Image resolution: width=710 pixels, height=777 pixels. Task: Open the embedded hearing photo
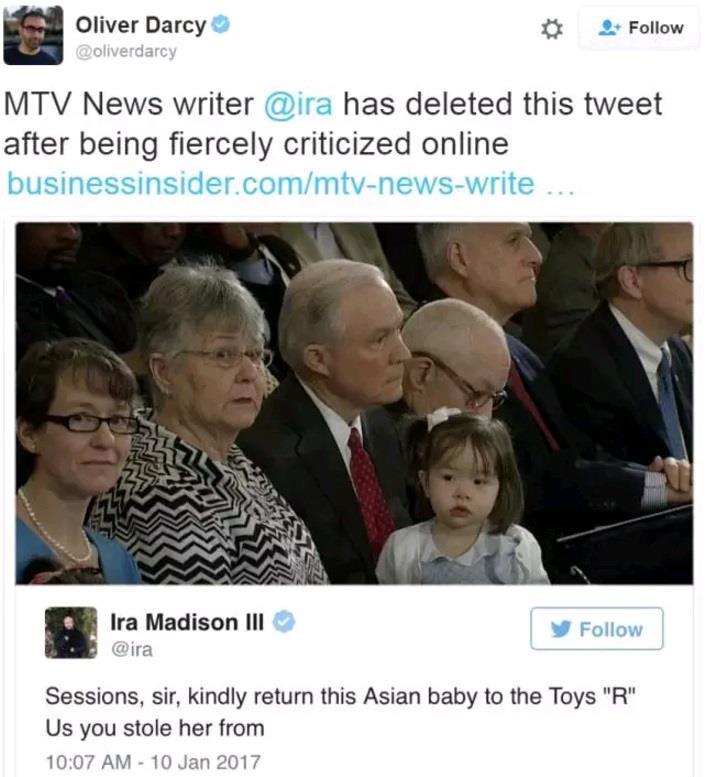[354, 403]
